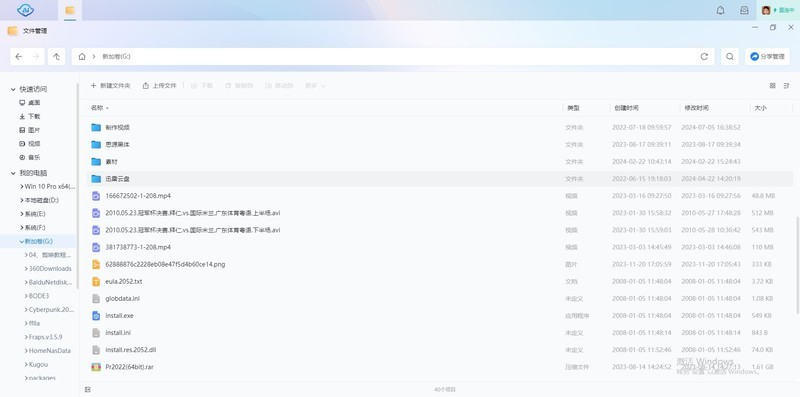Image resolution: width=800 pixels, height=397 pixels.
Task: Select the install.exe application icon
Action: [x=96, y=316]
